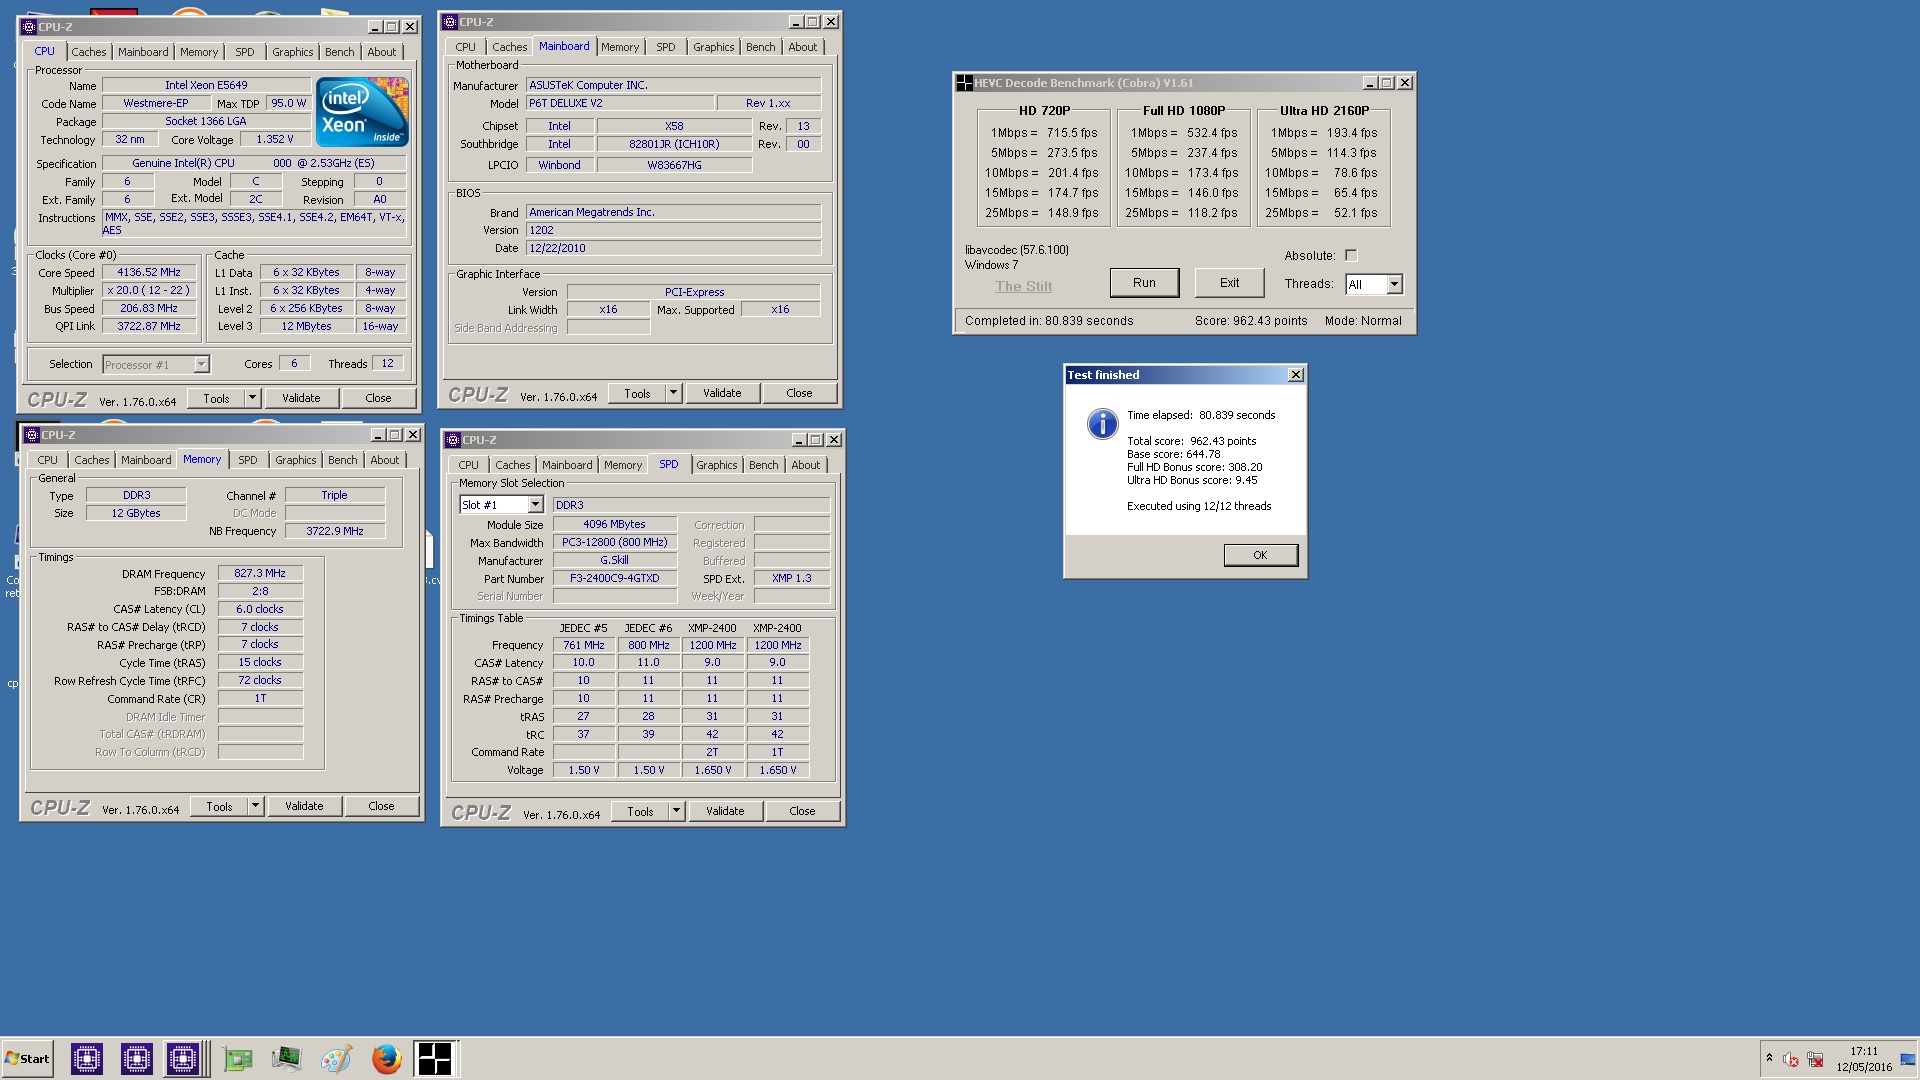Click title bar icon of CPU-Z Mainboard window
This screenshot has height=1080, width=1920.
(x=451, y=22)
